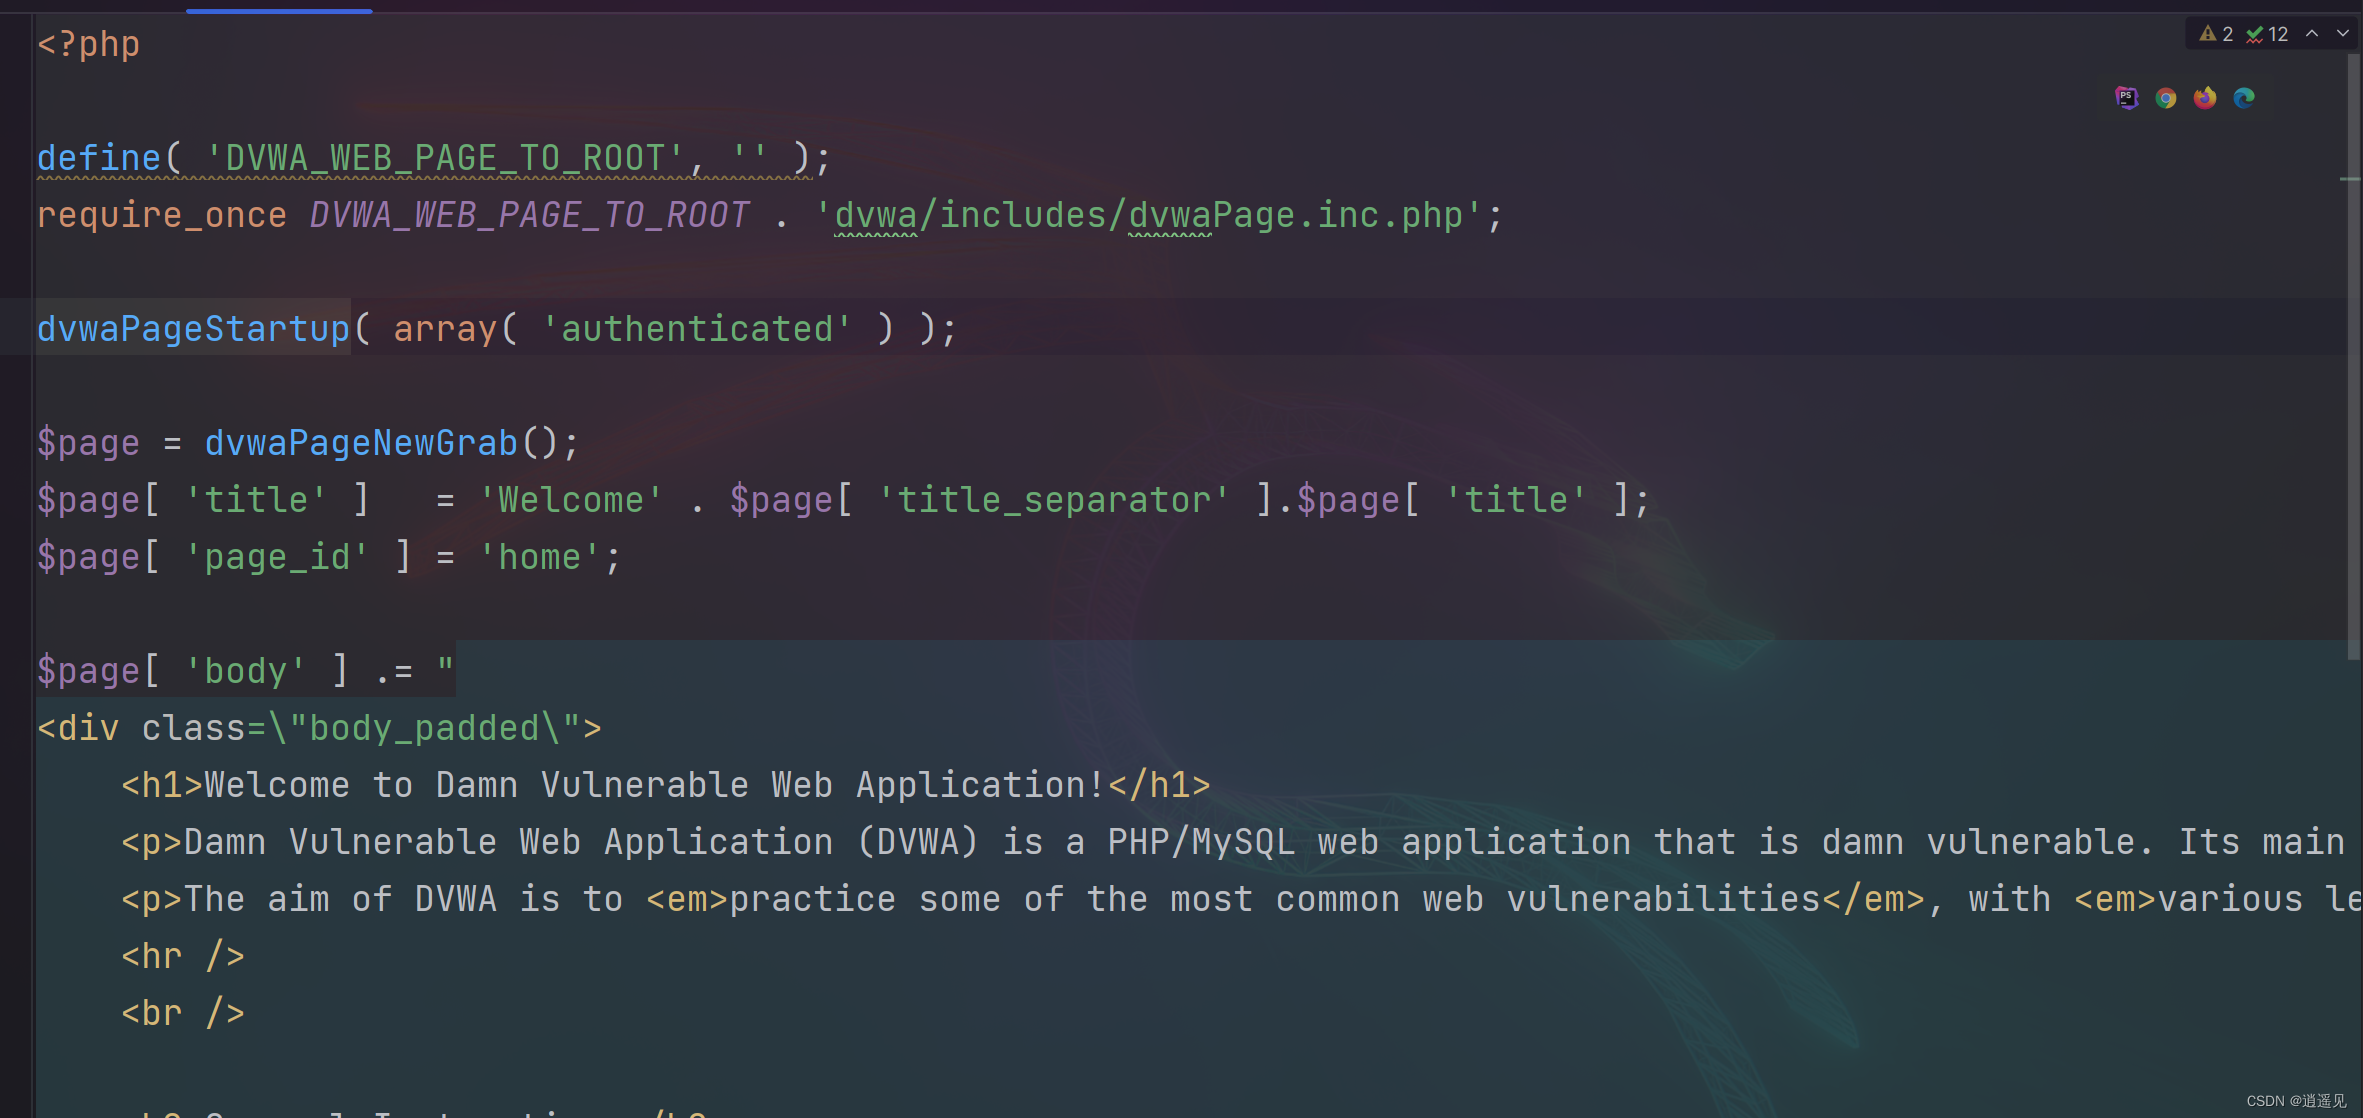Open preview in built-in PhpStorm browser
Viewport: 2363px width, 1118px height.
point(2126,97)
